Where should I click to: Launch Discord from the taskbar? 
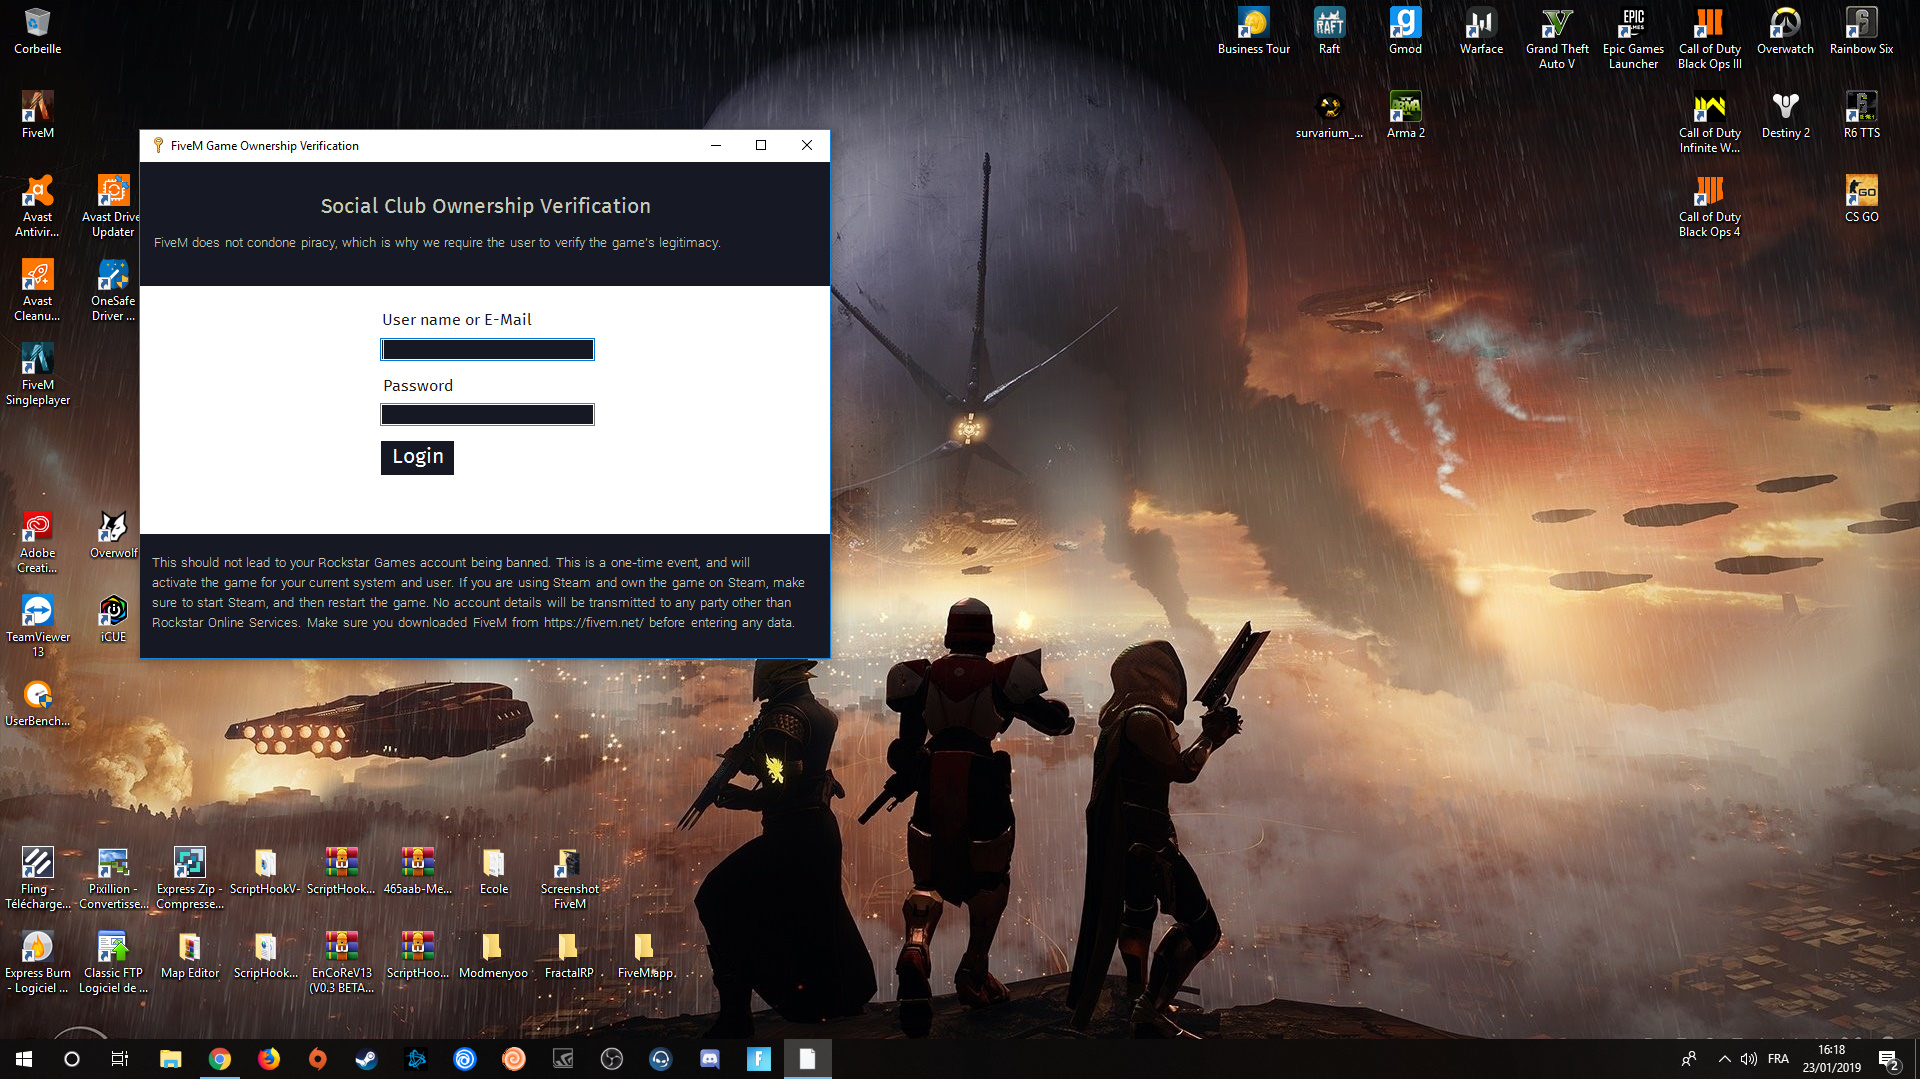point(709,1059)
